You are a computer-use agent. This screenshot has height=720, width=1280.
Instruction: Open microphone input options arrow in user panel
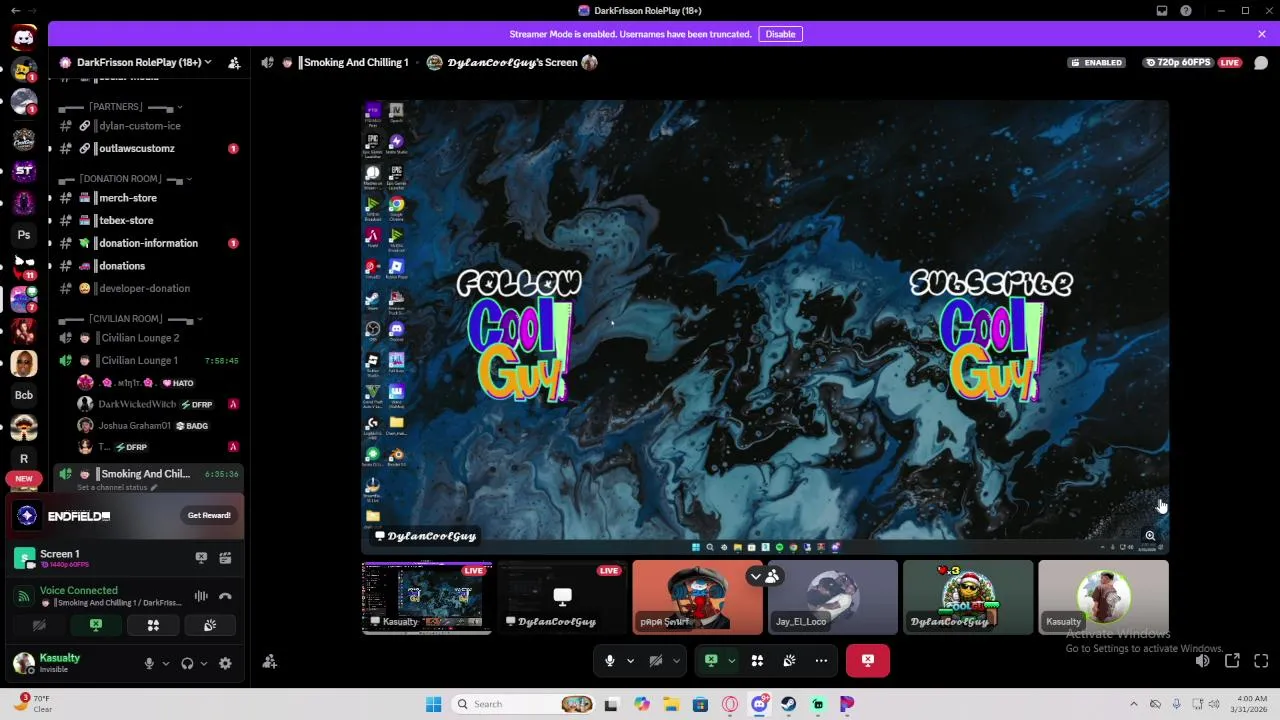pyautogui.click(x=166, y=663)
